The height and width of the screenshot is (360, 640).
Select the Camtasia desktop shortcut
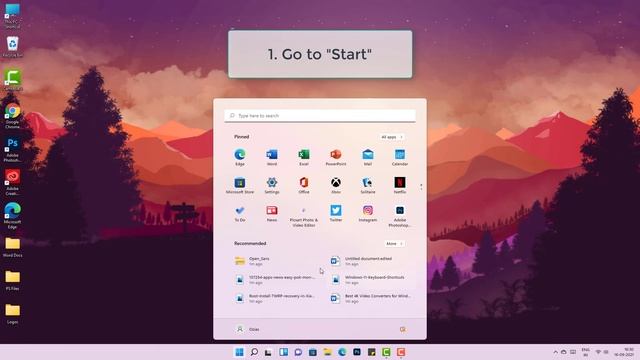pos(12,80)
